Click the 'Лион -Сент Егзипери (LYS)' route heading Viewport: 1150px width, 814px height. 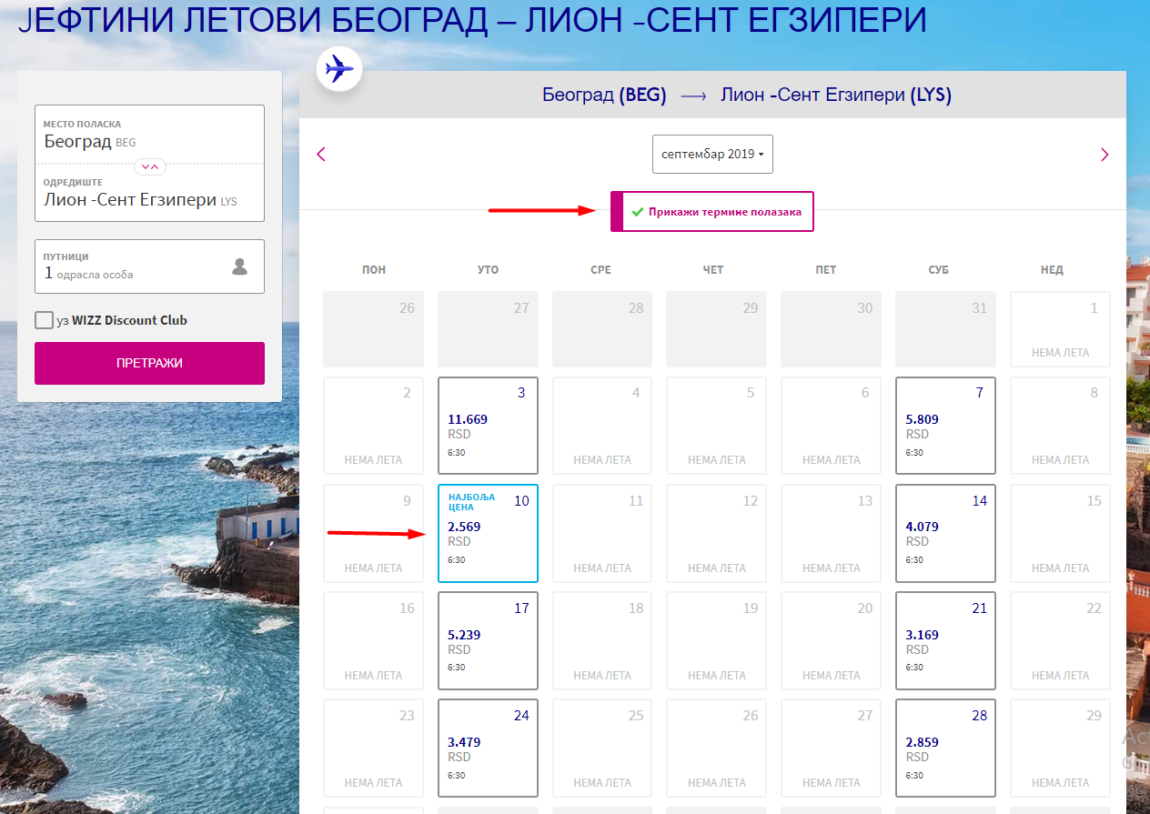coord(835,95)
